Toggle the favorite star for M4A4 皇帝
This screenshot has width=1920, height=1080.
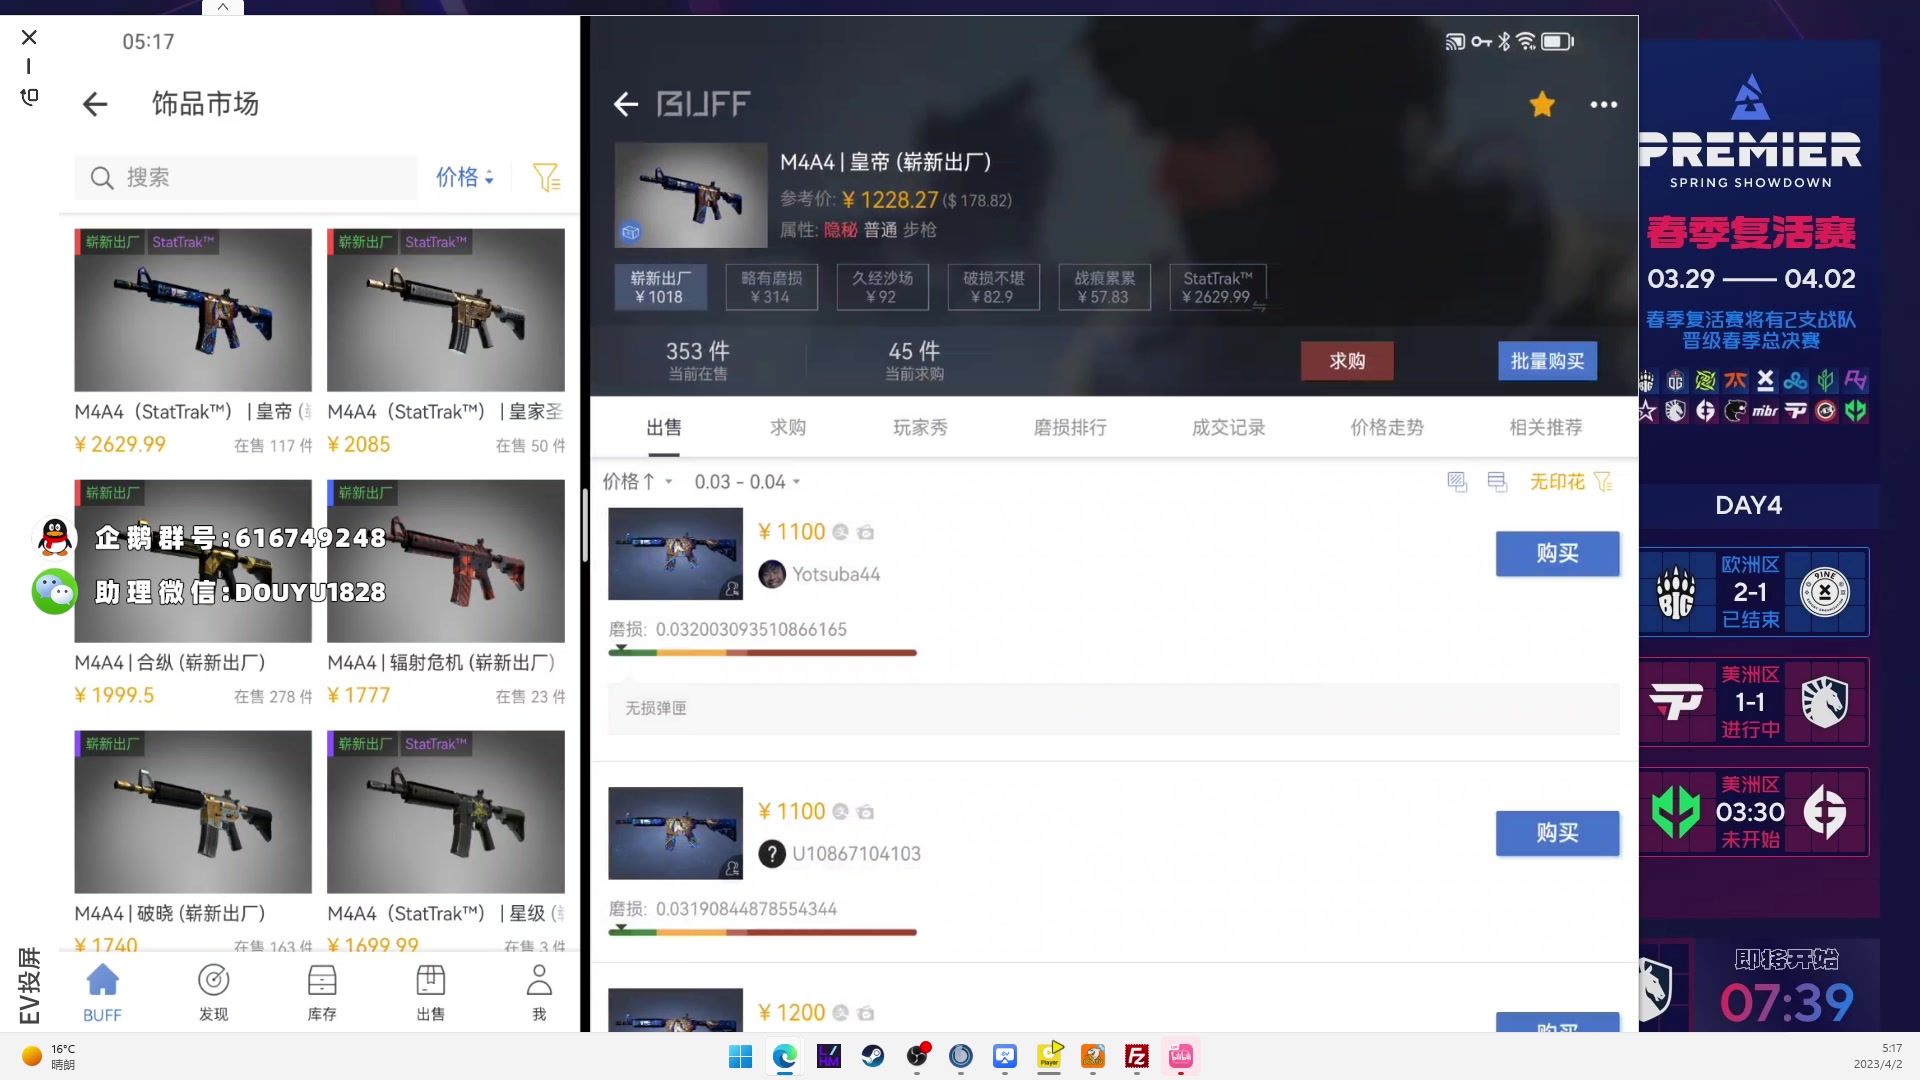point(1542,104)
